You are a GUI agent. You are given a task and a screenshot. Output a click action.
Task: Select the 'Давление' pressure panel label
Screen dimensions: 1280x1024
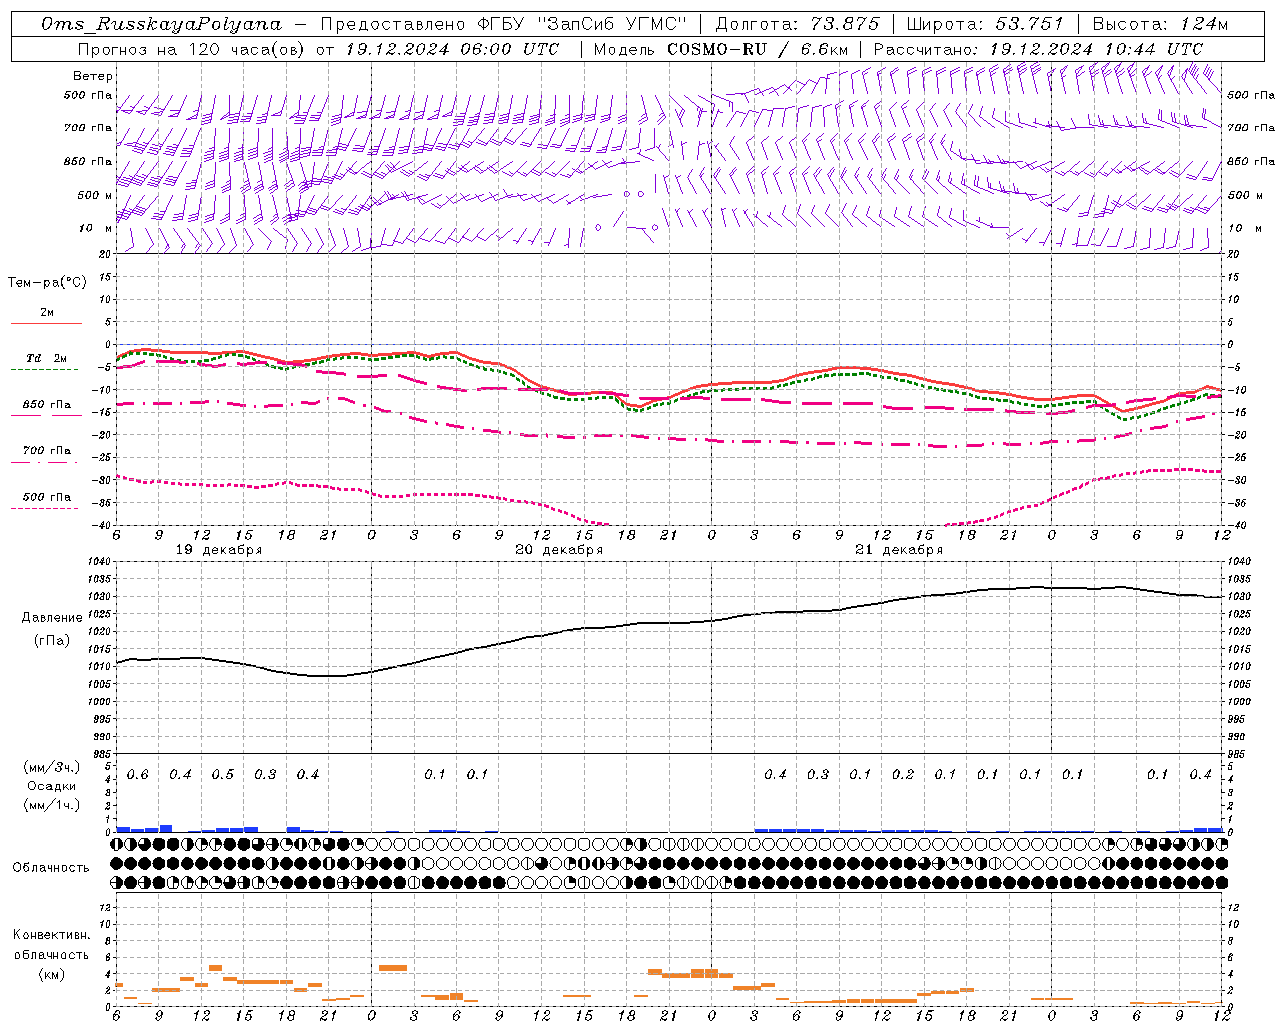click(x=50, y=618)
